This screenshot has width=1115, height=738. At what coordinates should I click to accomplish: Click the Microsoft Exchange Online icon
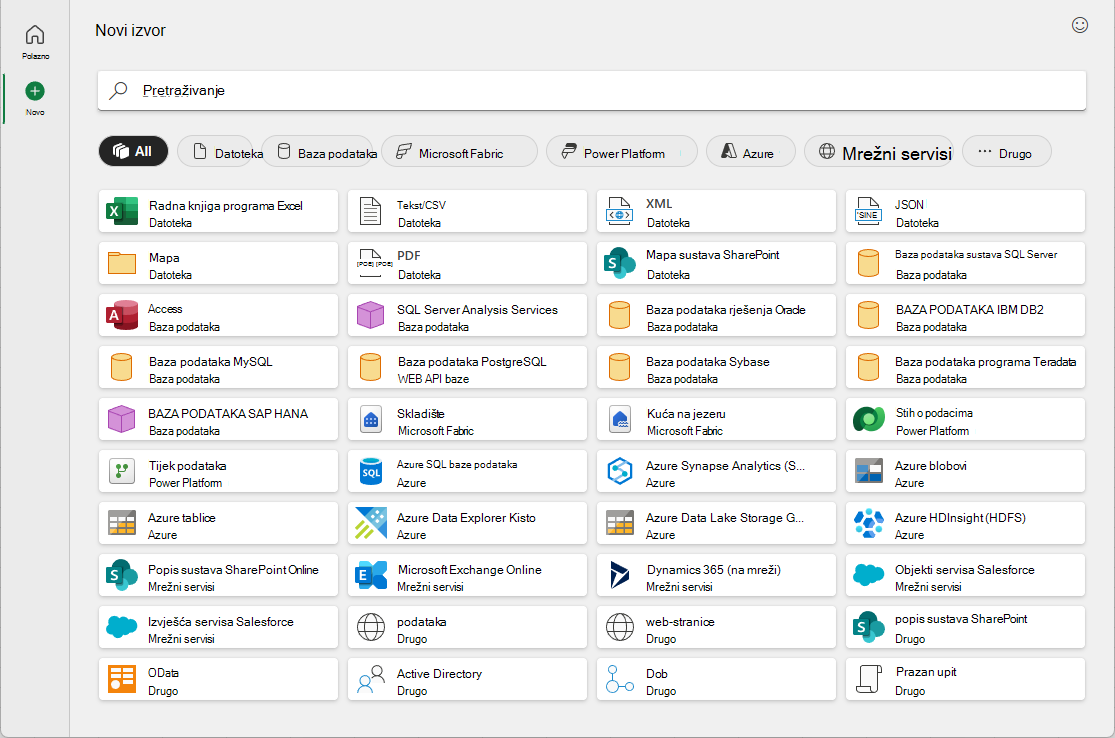tap(370, 575)
